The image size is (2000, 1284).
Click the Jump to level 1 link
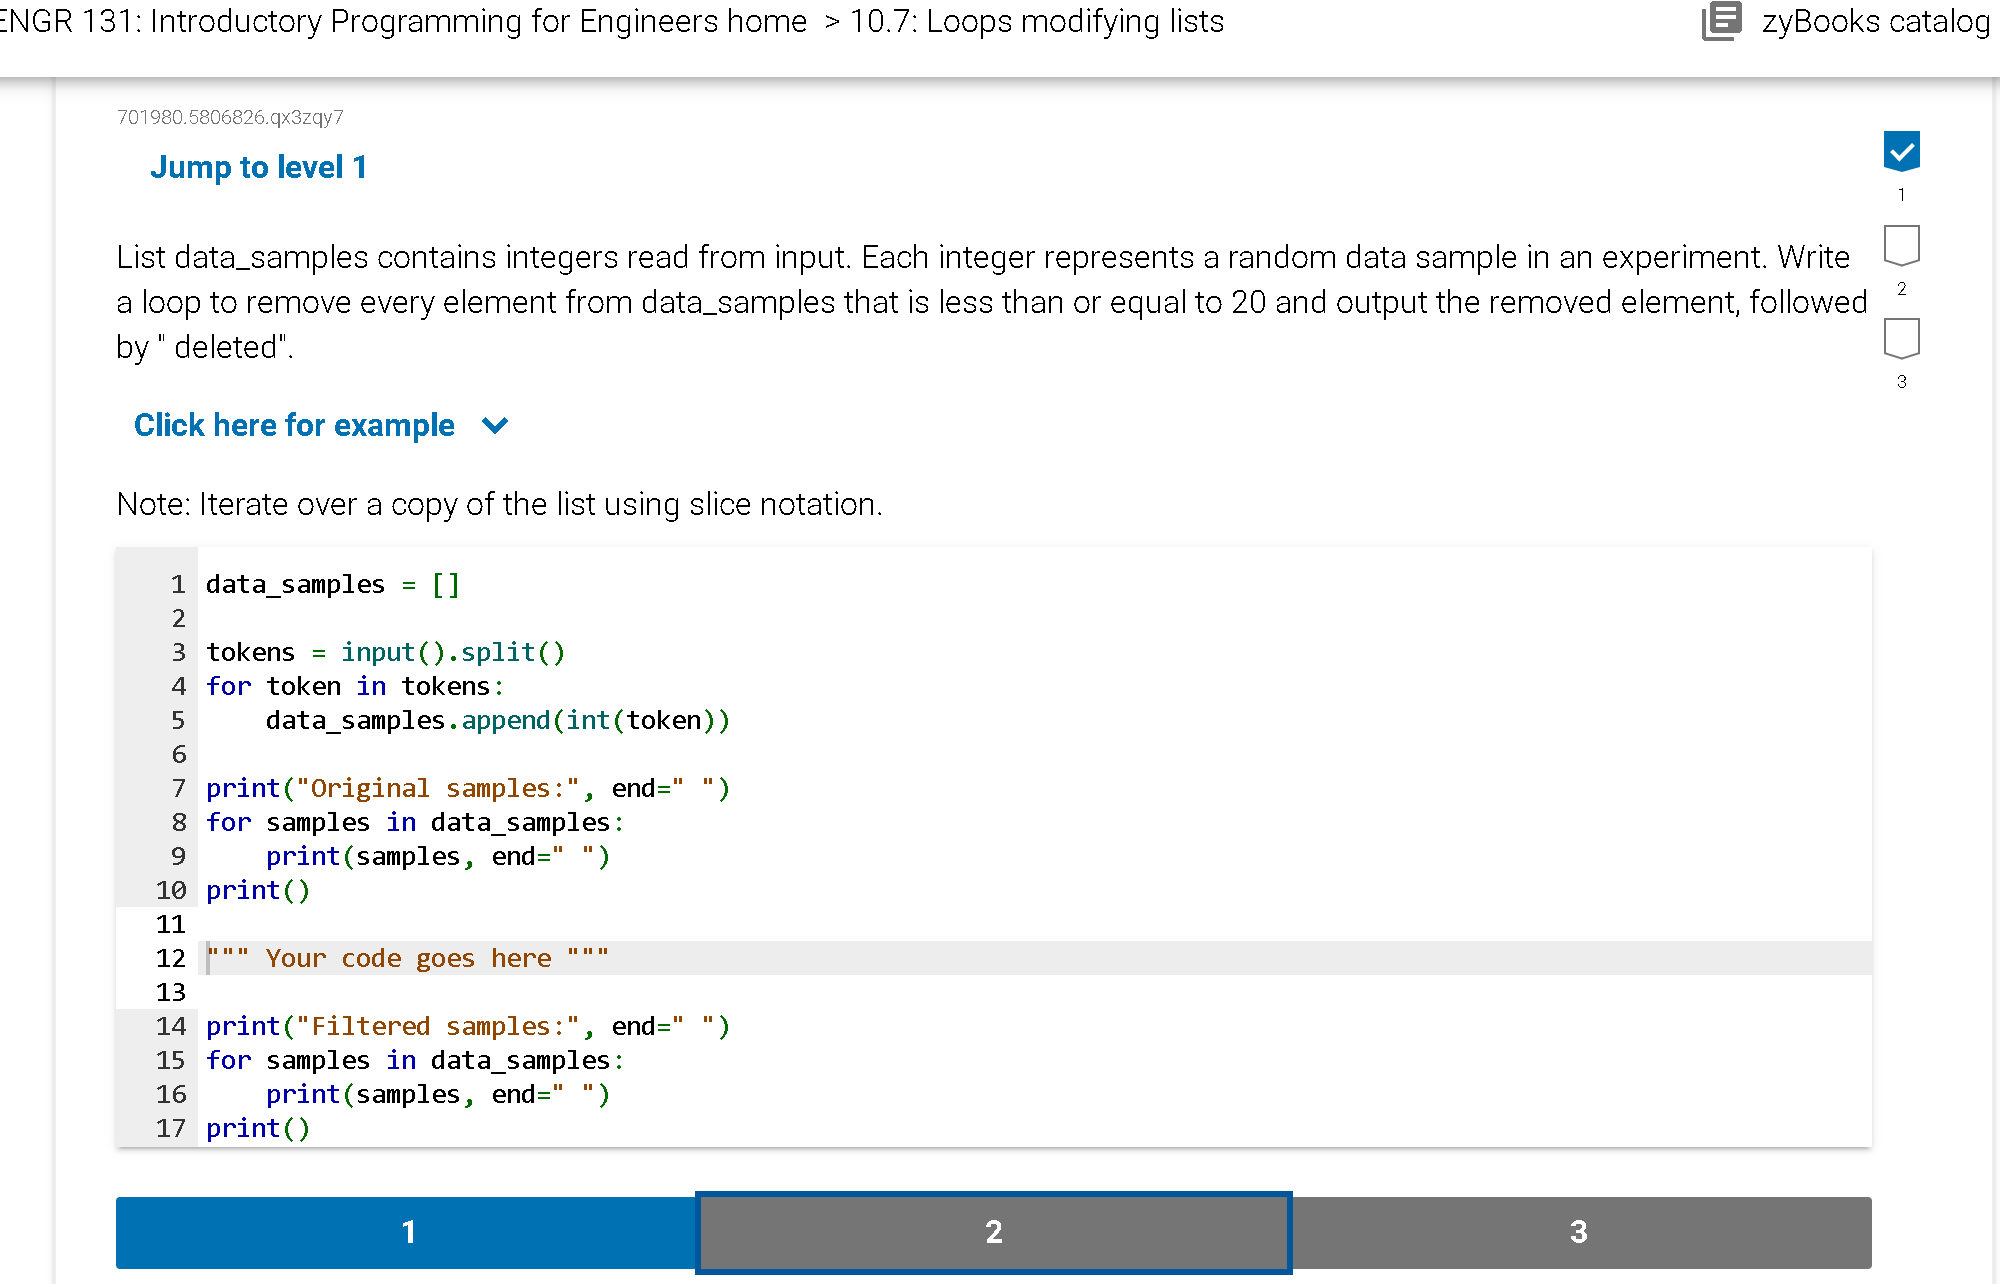258,167
